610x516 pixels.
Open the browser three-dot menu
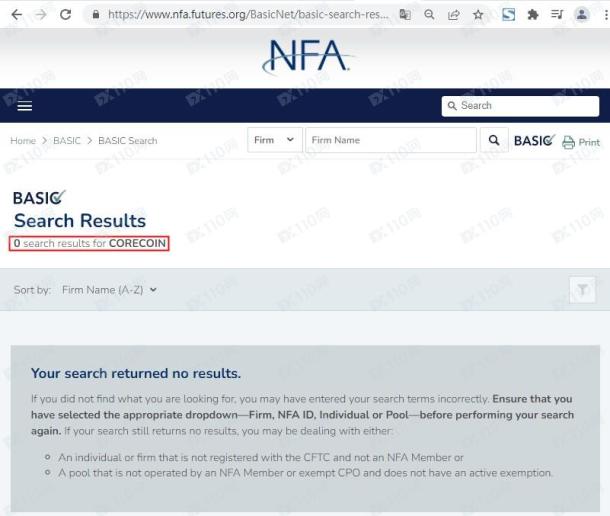pos(606,15)
